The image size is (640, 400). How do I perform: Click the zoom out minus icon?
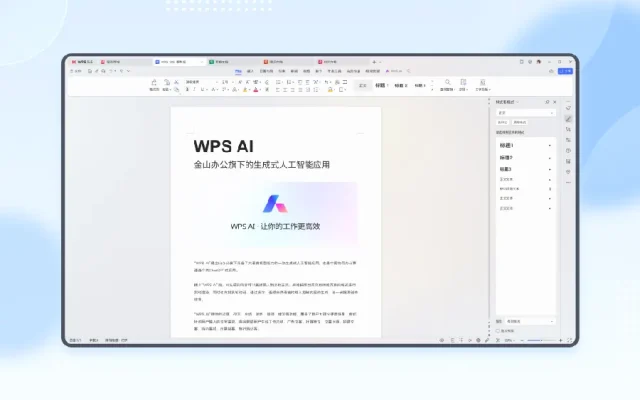click(522, 340)
